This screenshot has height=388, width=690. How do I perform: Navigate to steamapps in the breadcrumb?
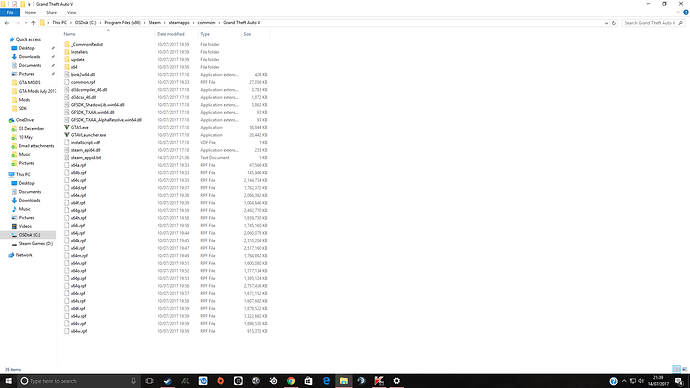coord(179,22)
